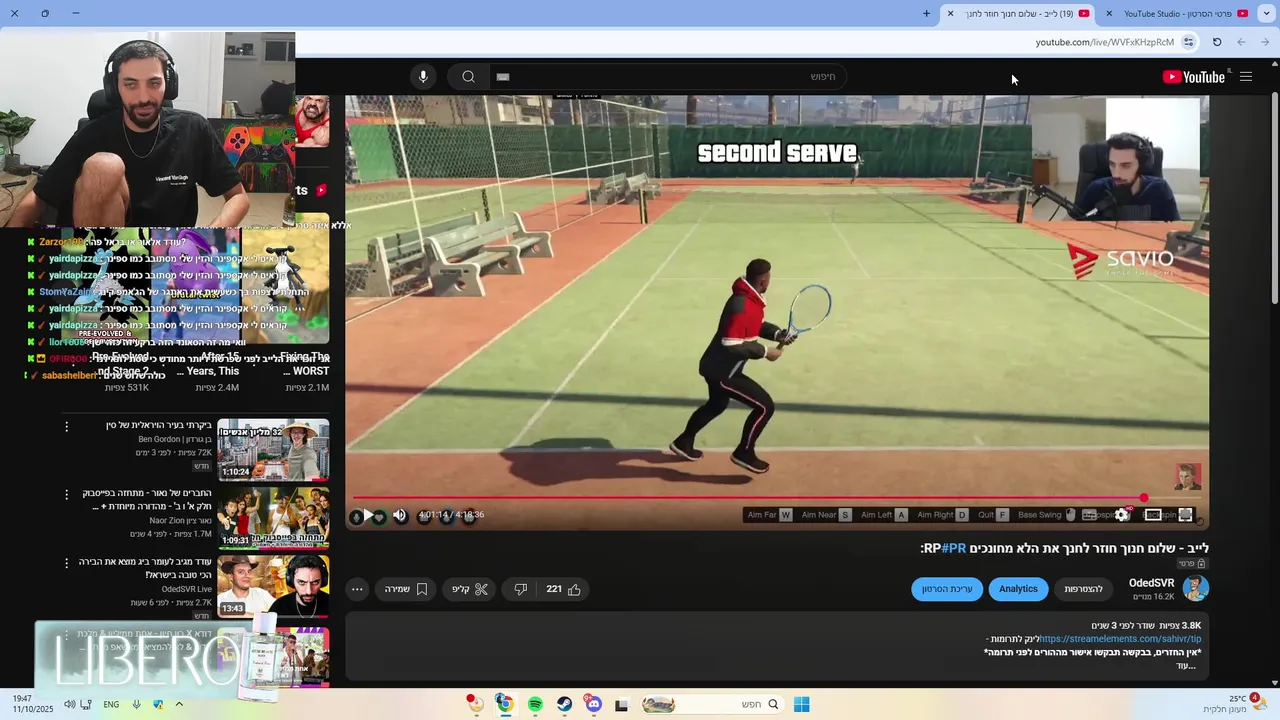Open the clip (קליפ) scissors button
Screen dimensions: 1280x720
coord(470,589)
